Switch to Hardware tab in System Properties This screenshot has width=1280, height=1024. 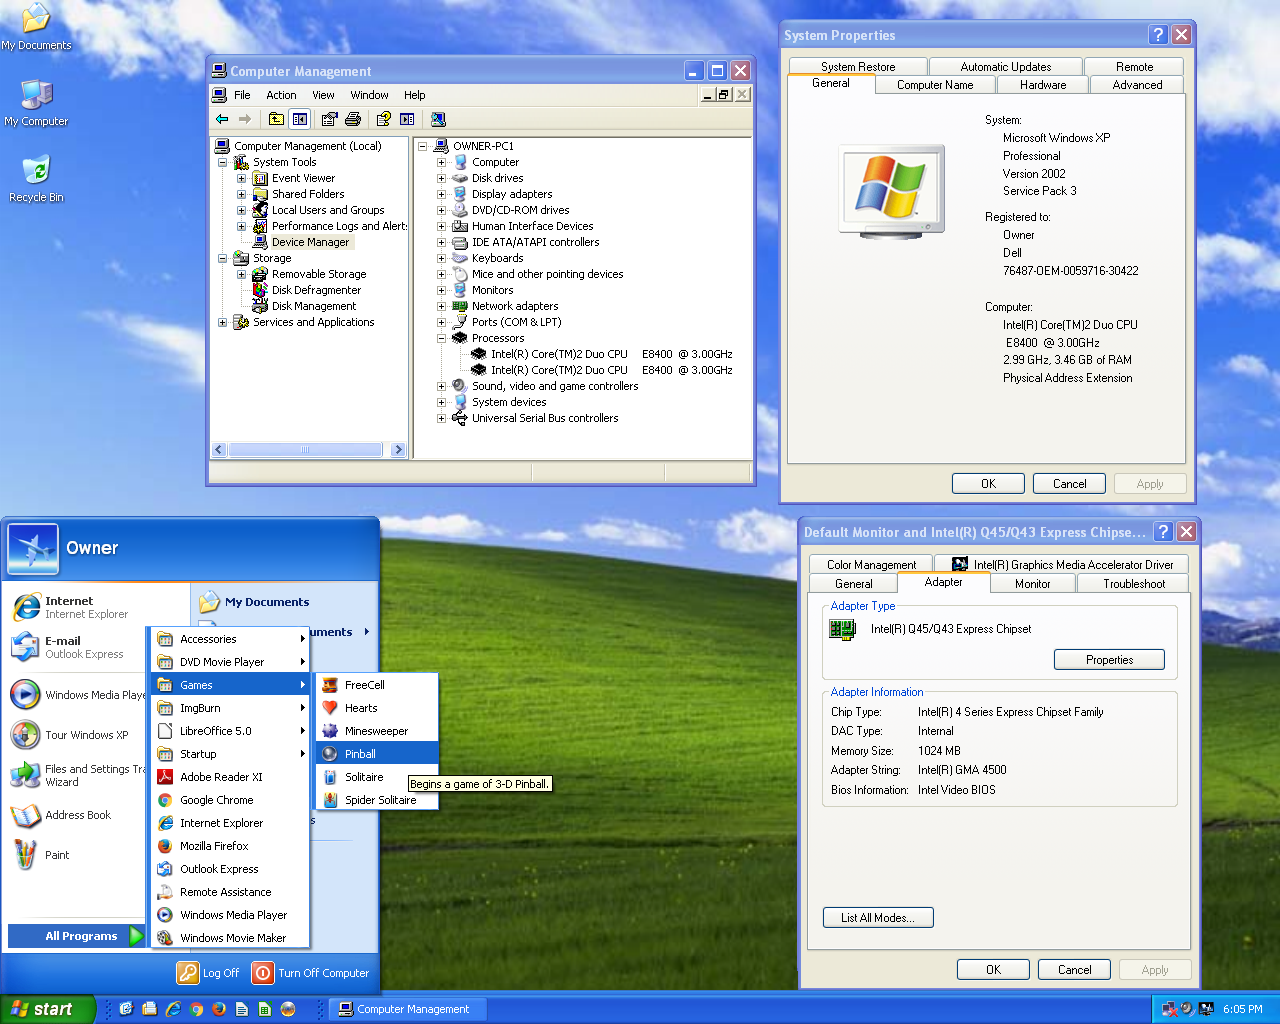coord(1043,85)
